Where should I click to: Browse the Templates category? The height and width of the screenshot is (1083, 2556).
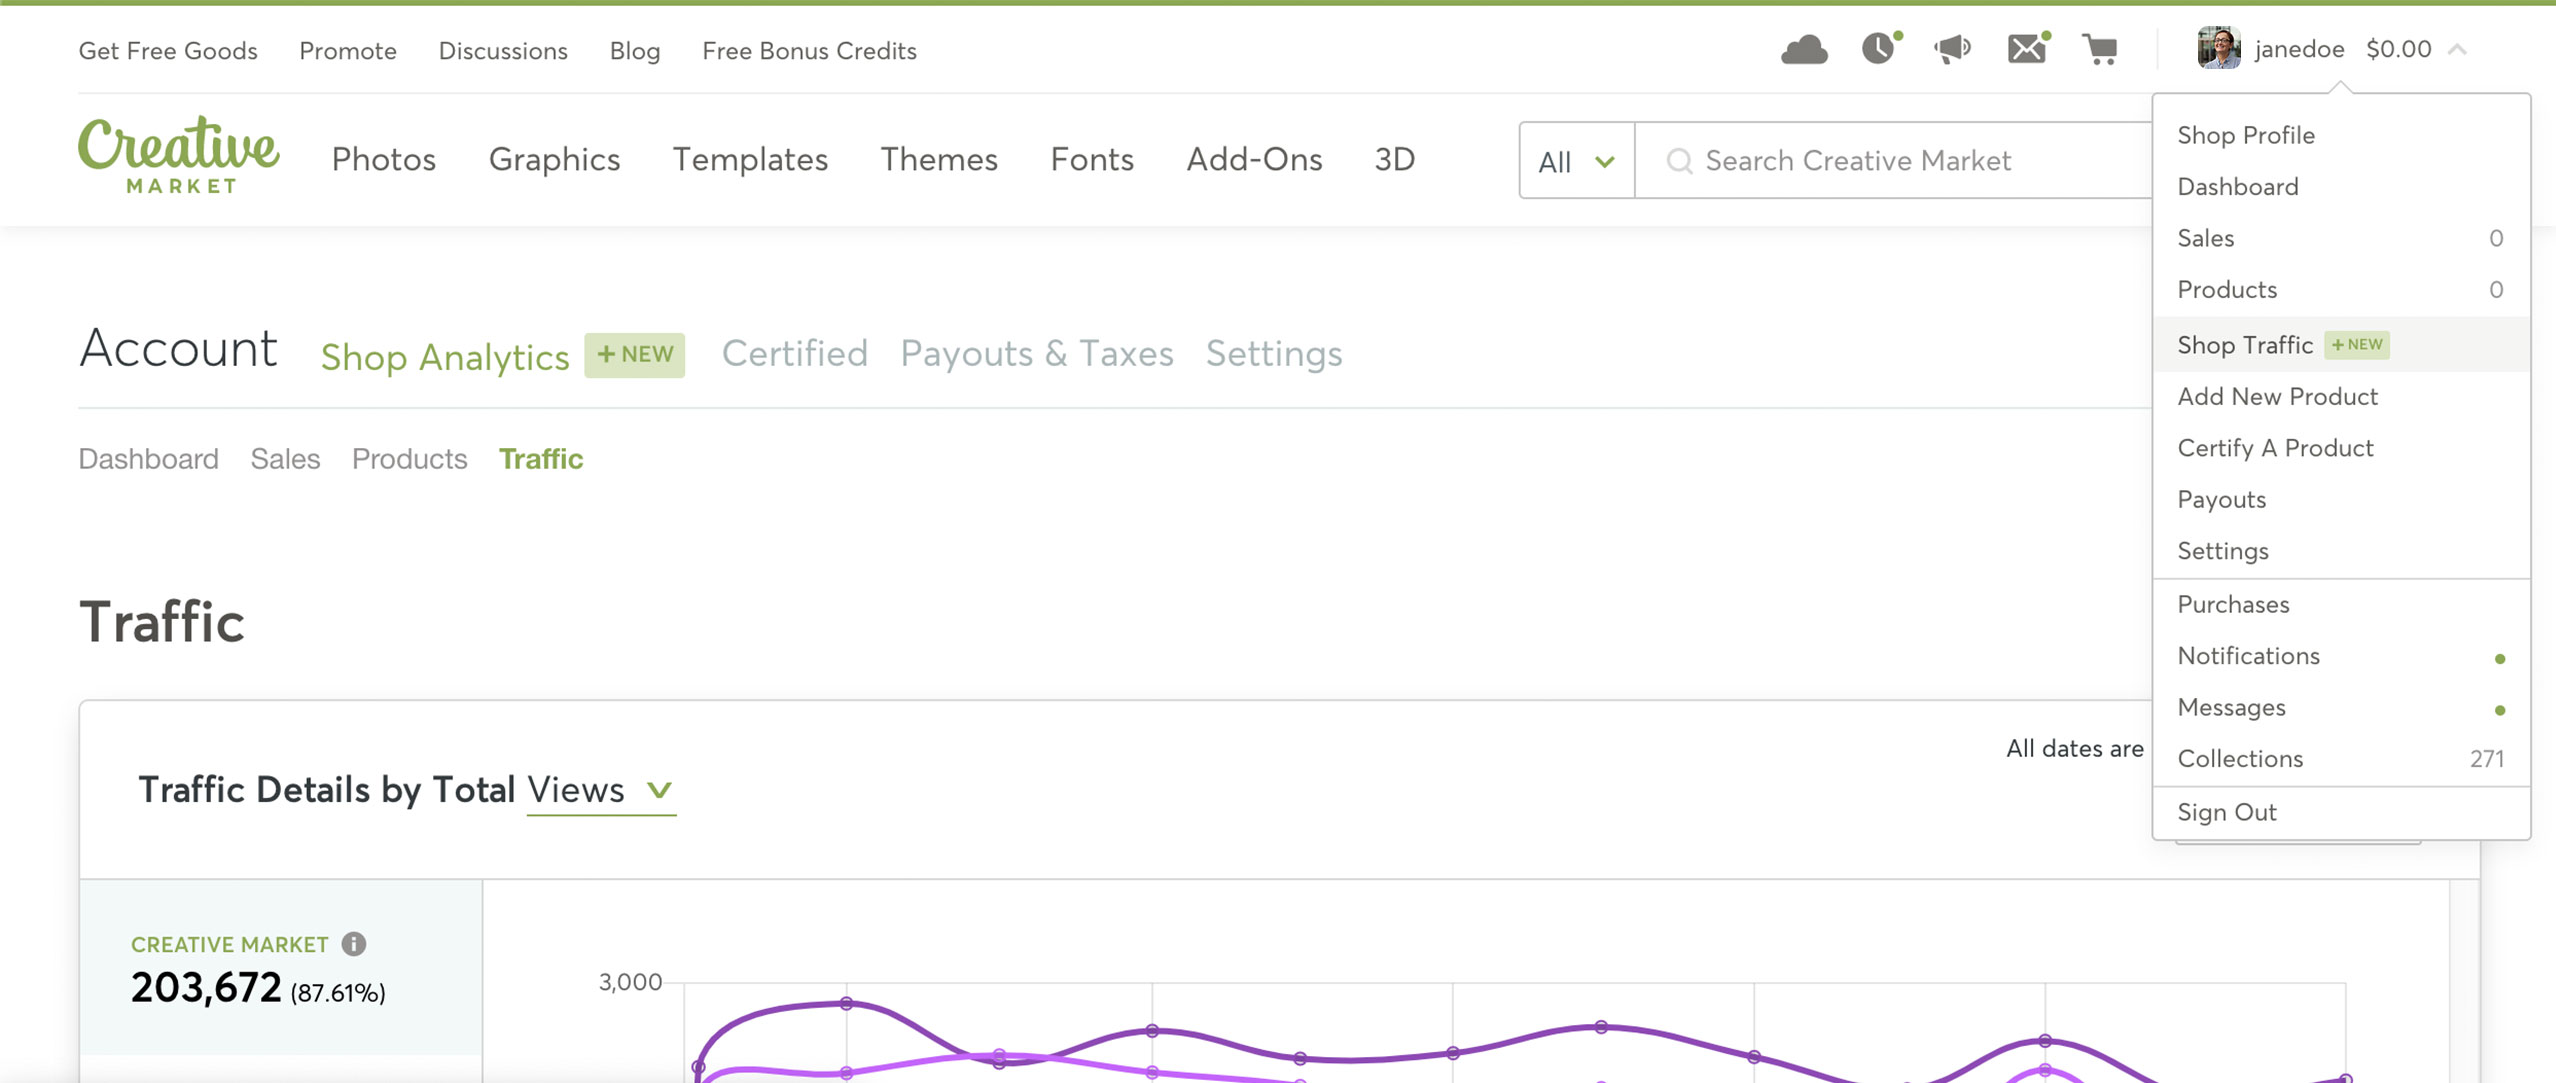click(x=750, y=159)
